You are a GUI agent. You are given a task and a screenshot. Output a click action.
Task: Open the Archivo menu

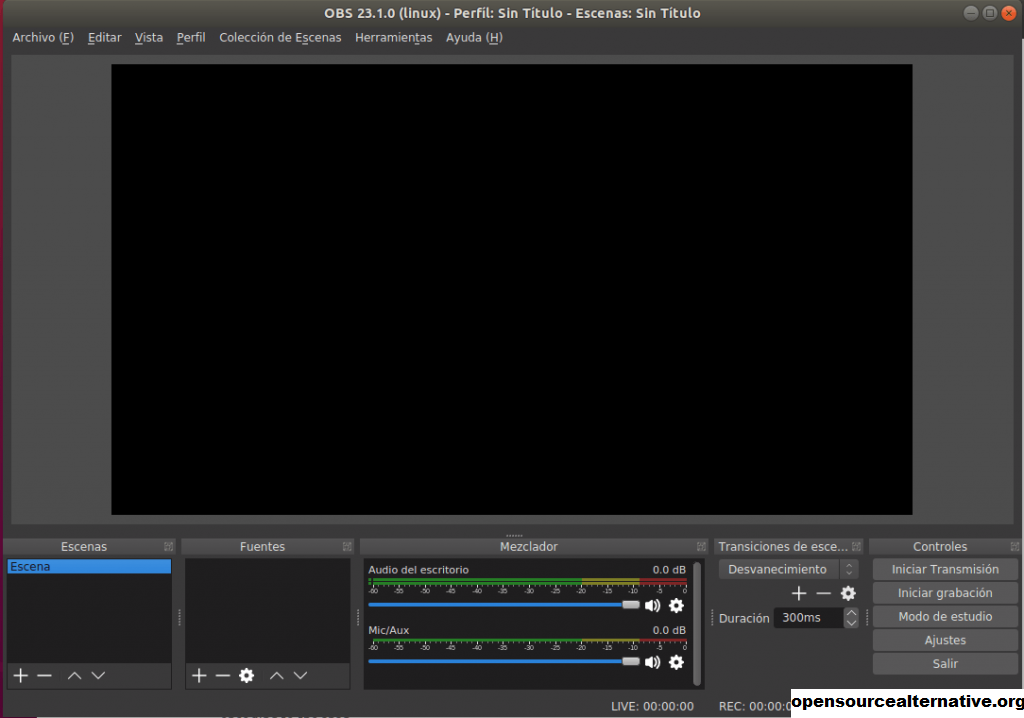(43, 38)
